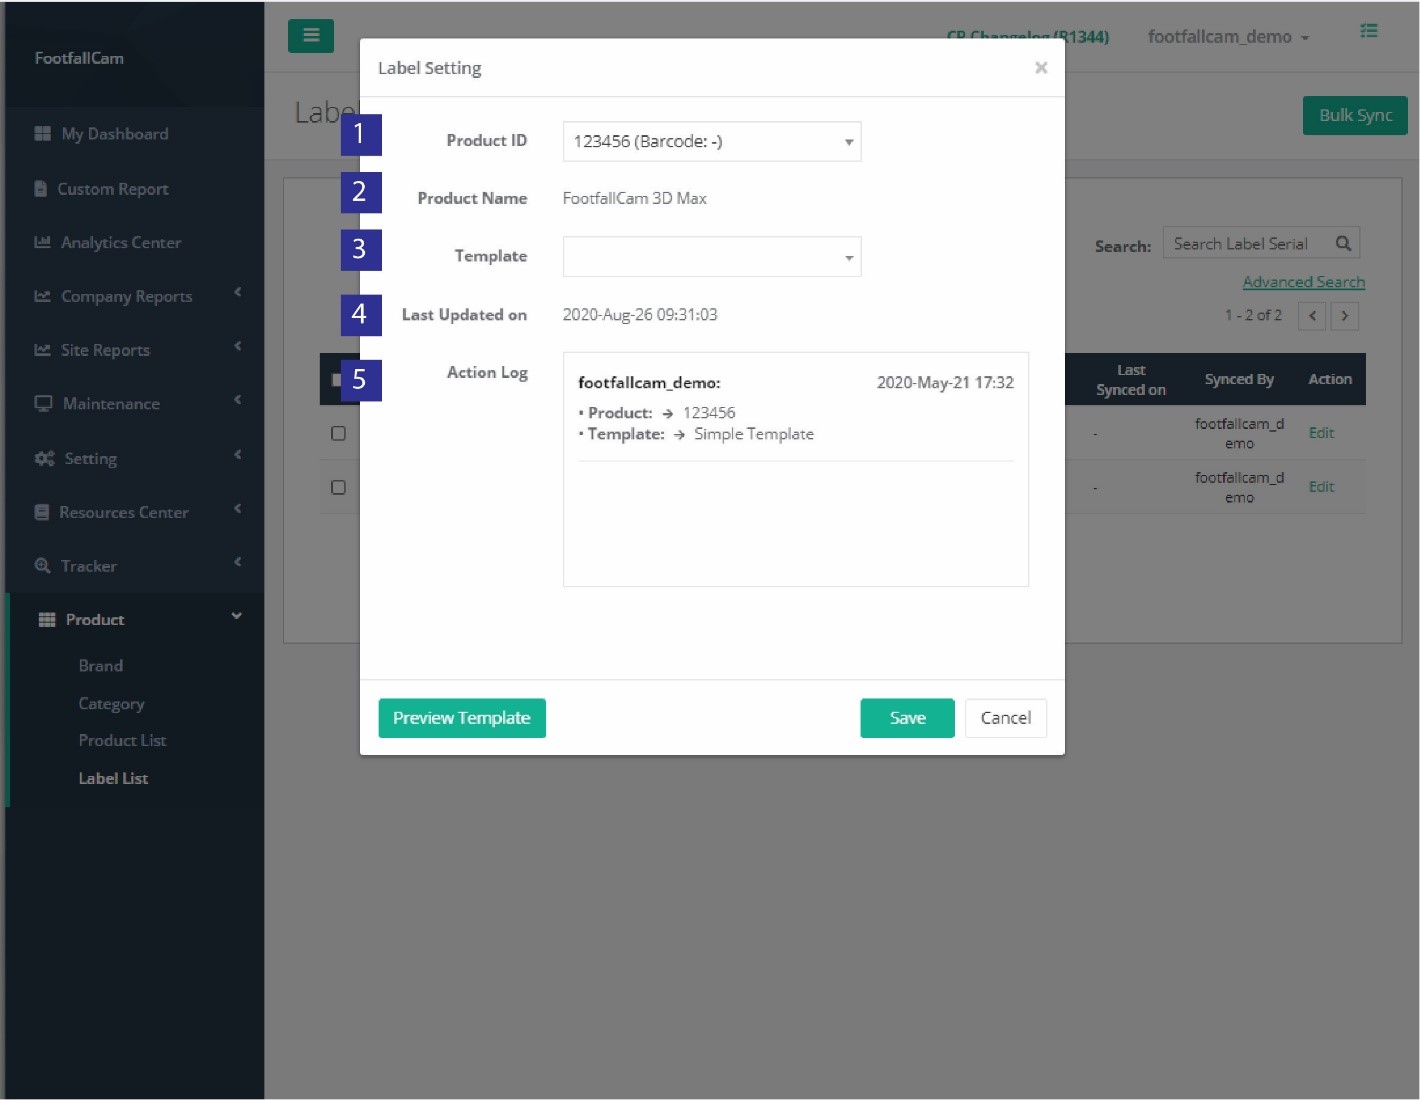The image size is (1420, 1100).
Task: Click the Setting gears icon
Action: click(x=44, y=458)
